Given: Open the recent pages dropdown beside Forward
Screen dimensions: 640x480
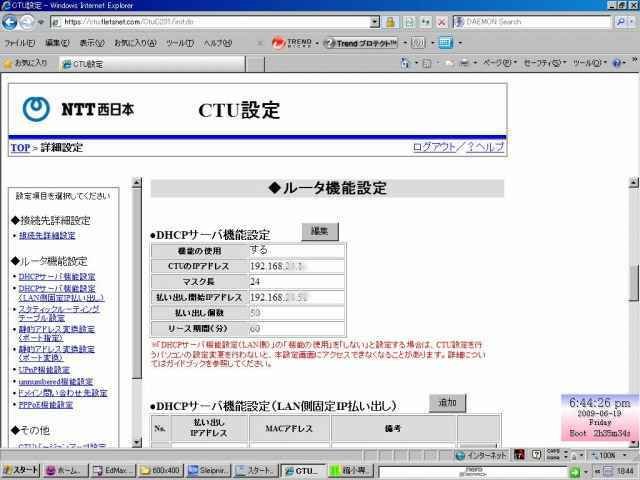Looking at the screenshot, I should point(40,22).
